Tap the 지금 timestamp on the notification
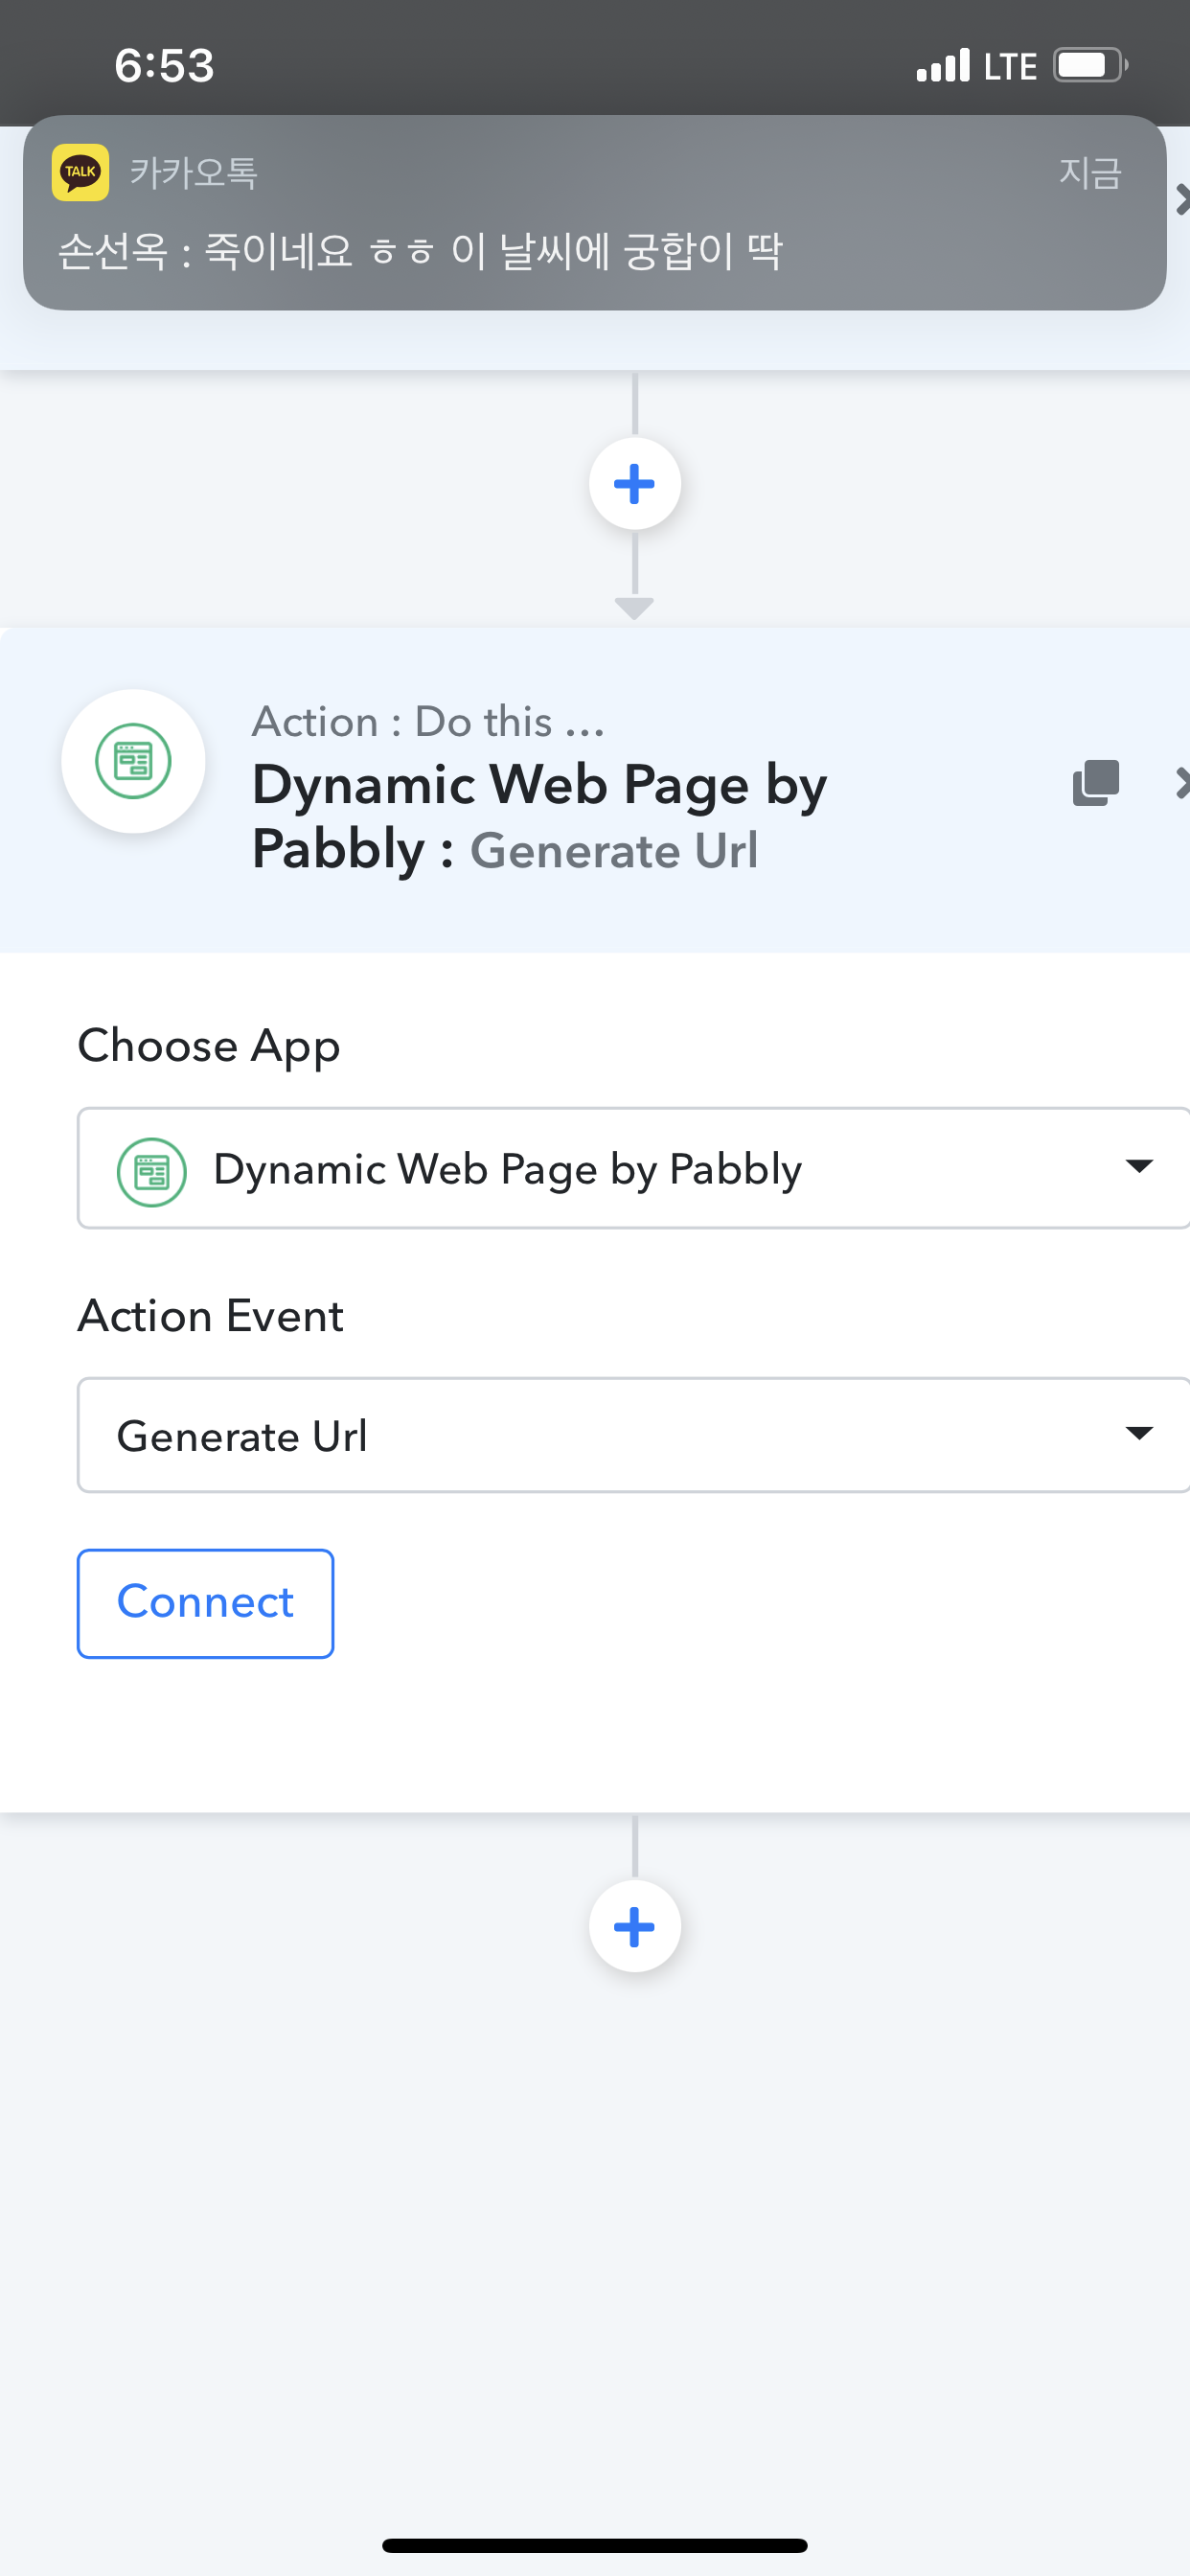This screenshot has width=1190, height=2576. [x=1089, y=173]
